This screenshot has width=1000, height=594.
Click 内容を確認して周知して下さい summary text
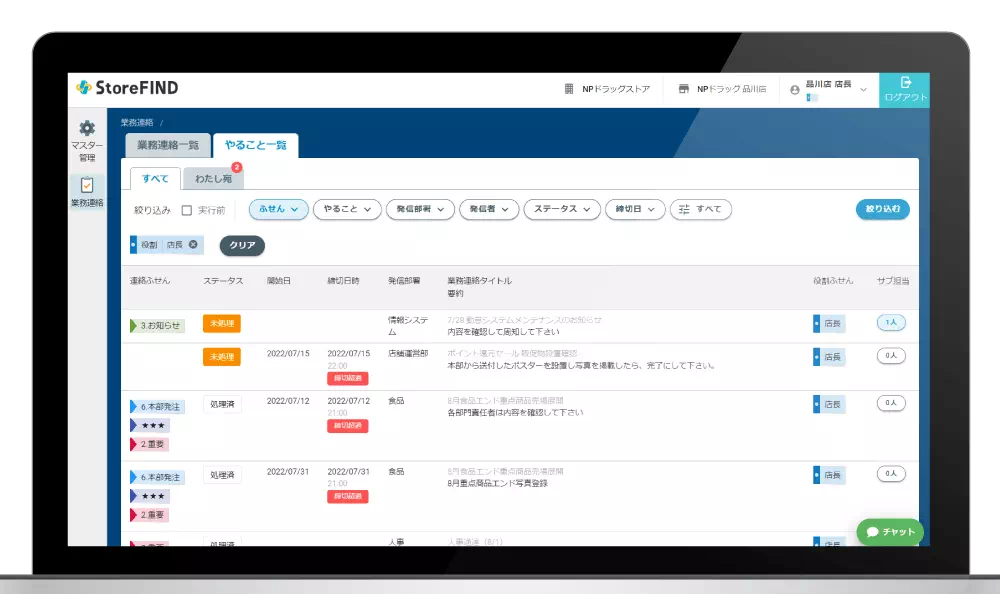coord(503,332)
